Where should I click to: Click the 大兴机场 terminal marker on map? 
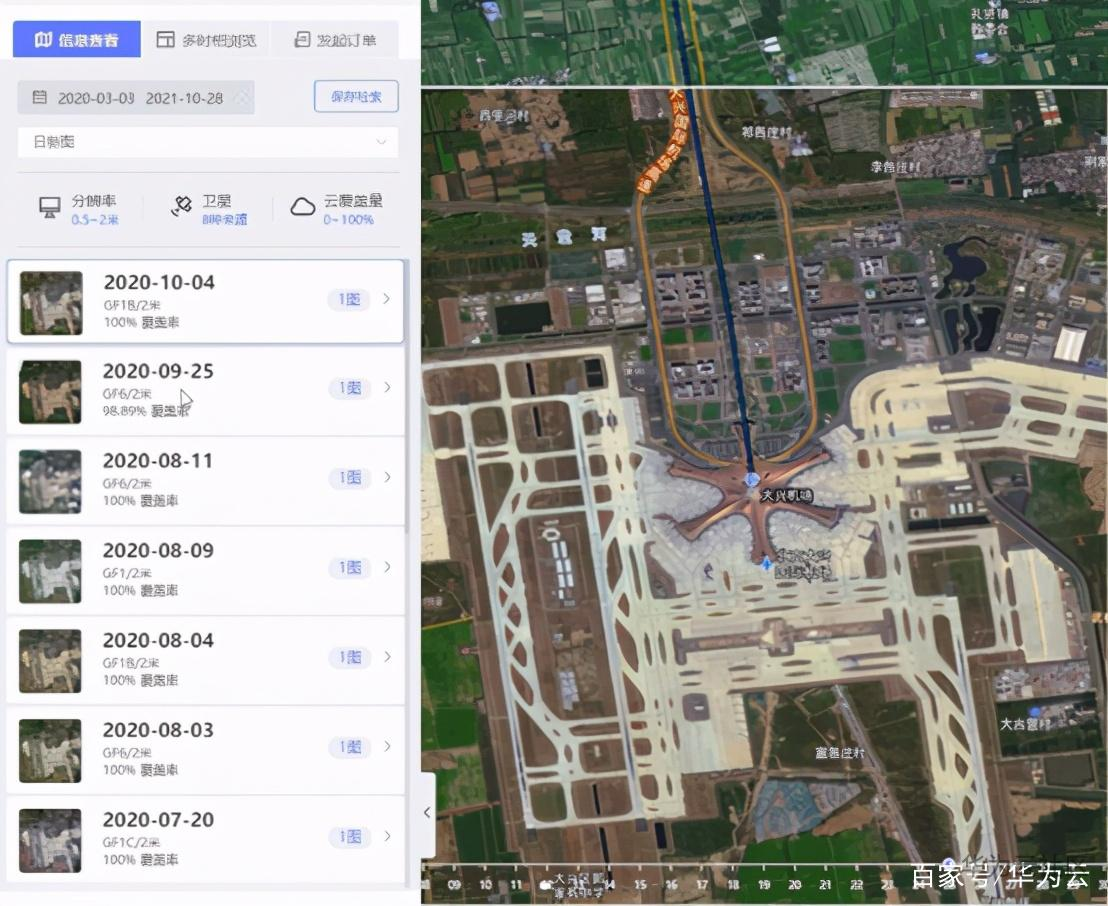752,480
